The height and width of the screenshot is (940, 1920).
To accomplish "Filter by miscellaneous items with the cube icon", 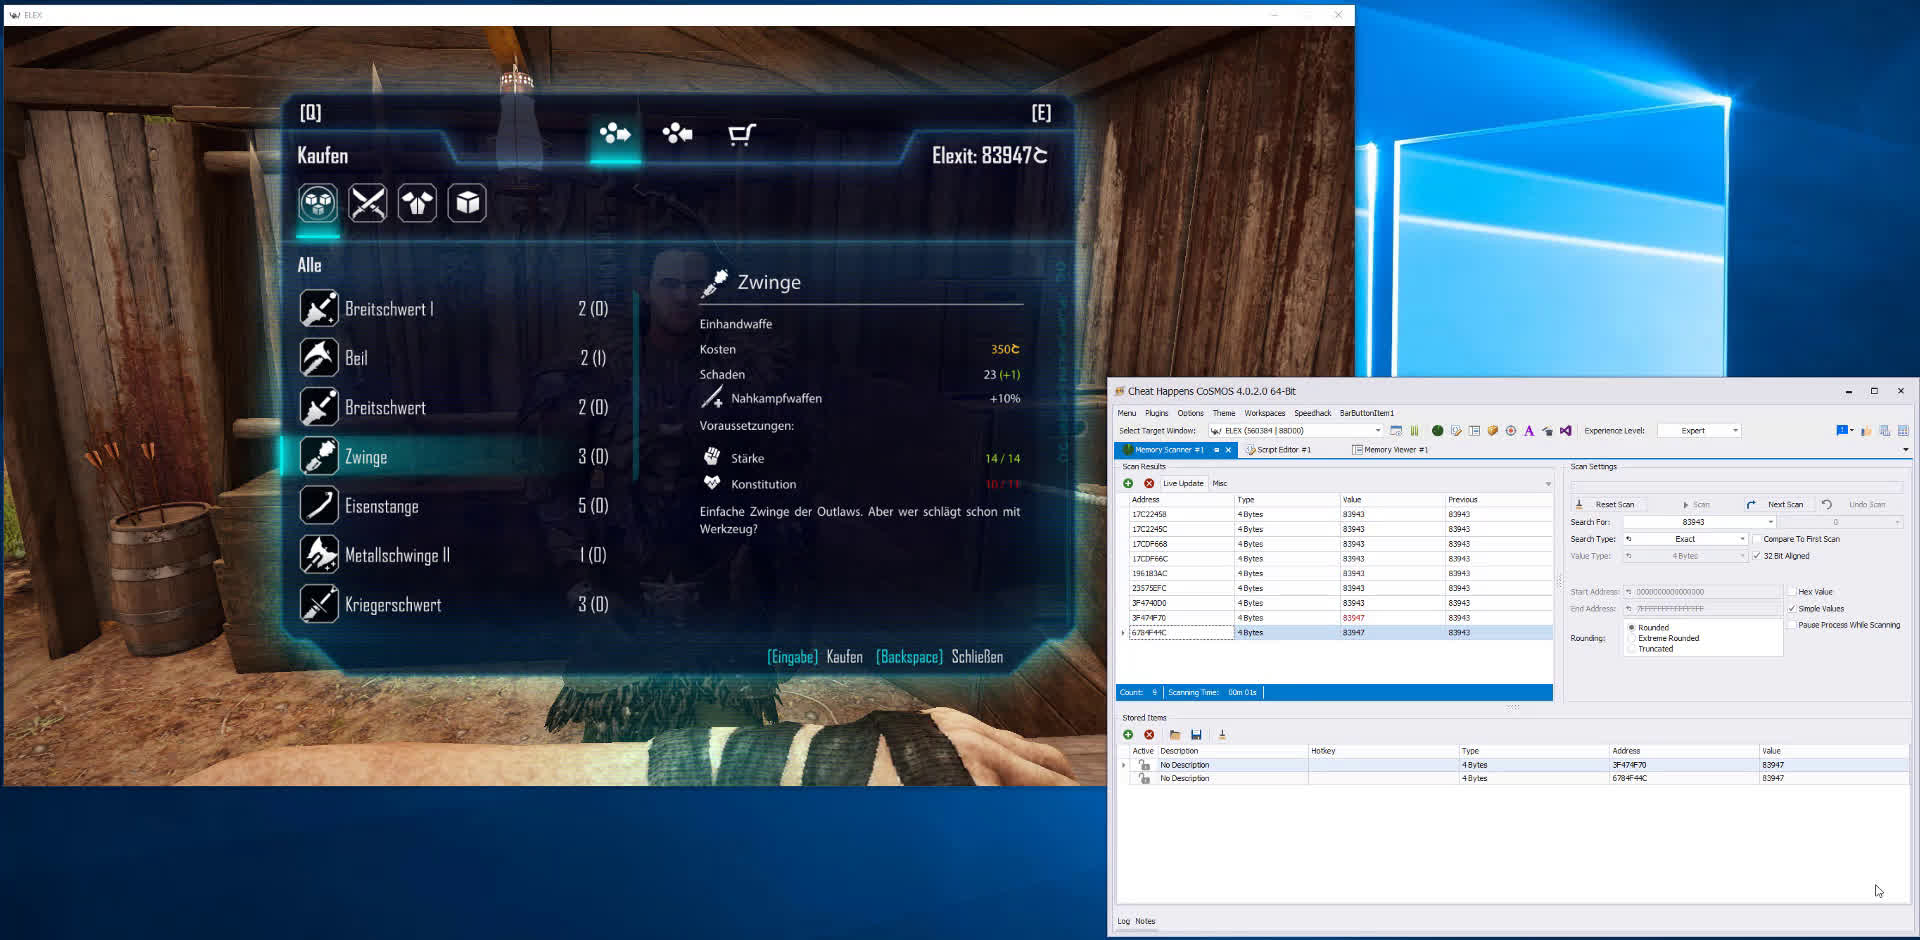I will [467, 203].
